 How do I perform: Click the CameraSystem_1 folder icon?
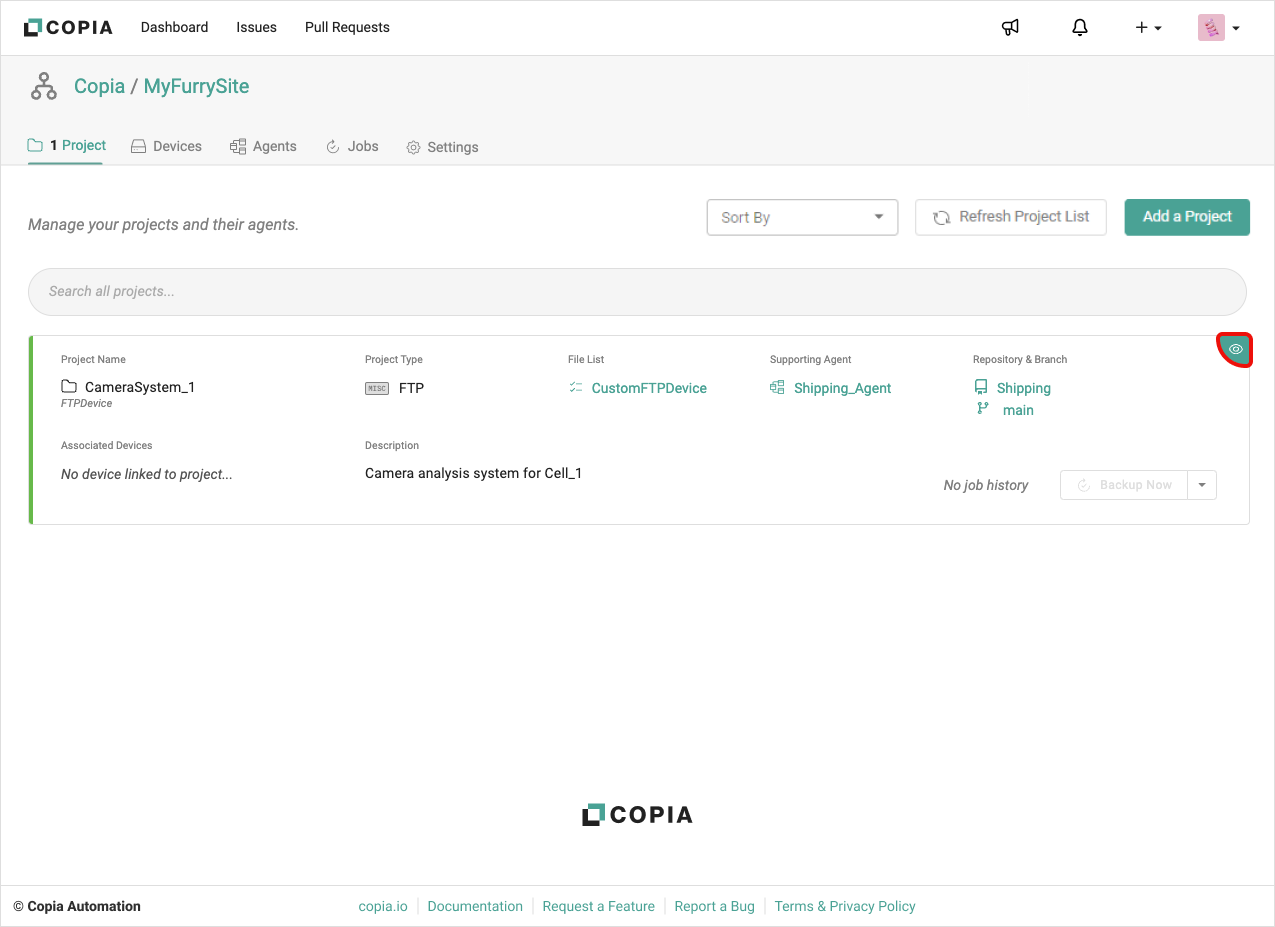69,387
